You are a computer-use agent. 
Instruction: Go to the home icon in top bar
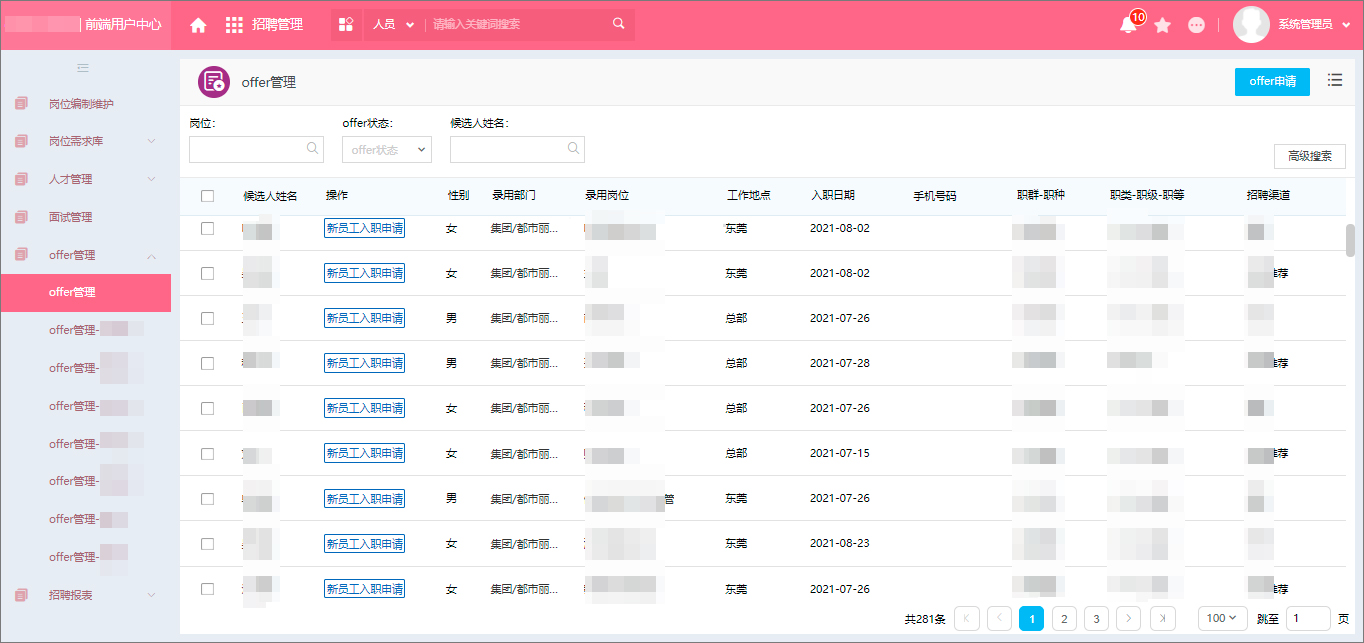198,25
